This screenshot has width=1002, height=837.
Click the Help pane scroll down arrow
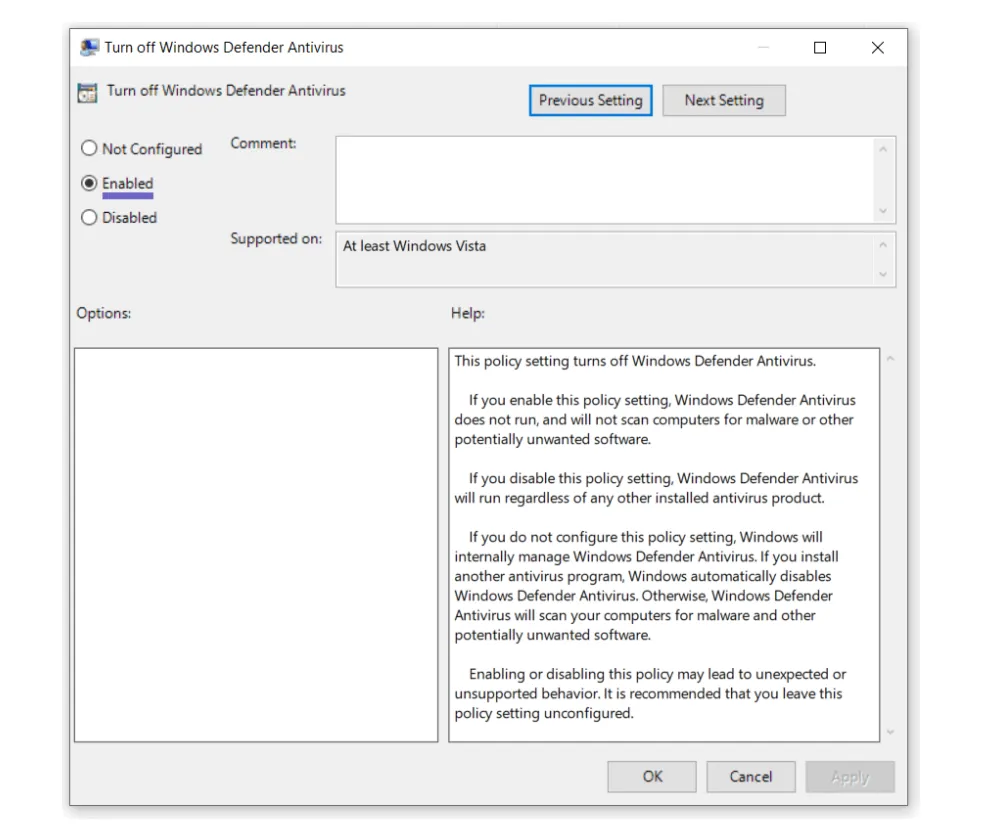coord(890,732)
